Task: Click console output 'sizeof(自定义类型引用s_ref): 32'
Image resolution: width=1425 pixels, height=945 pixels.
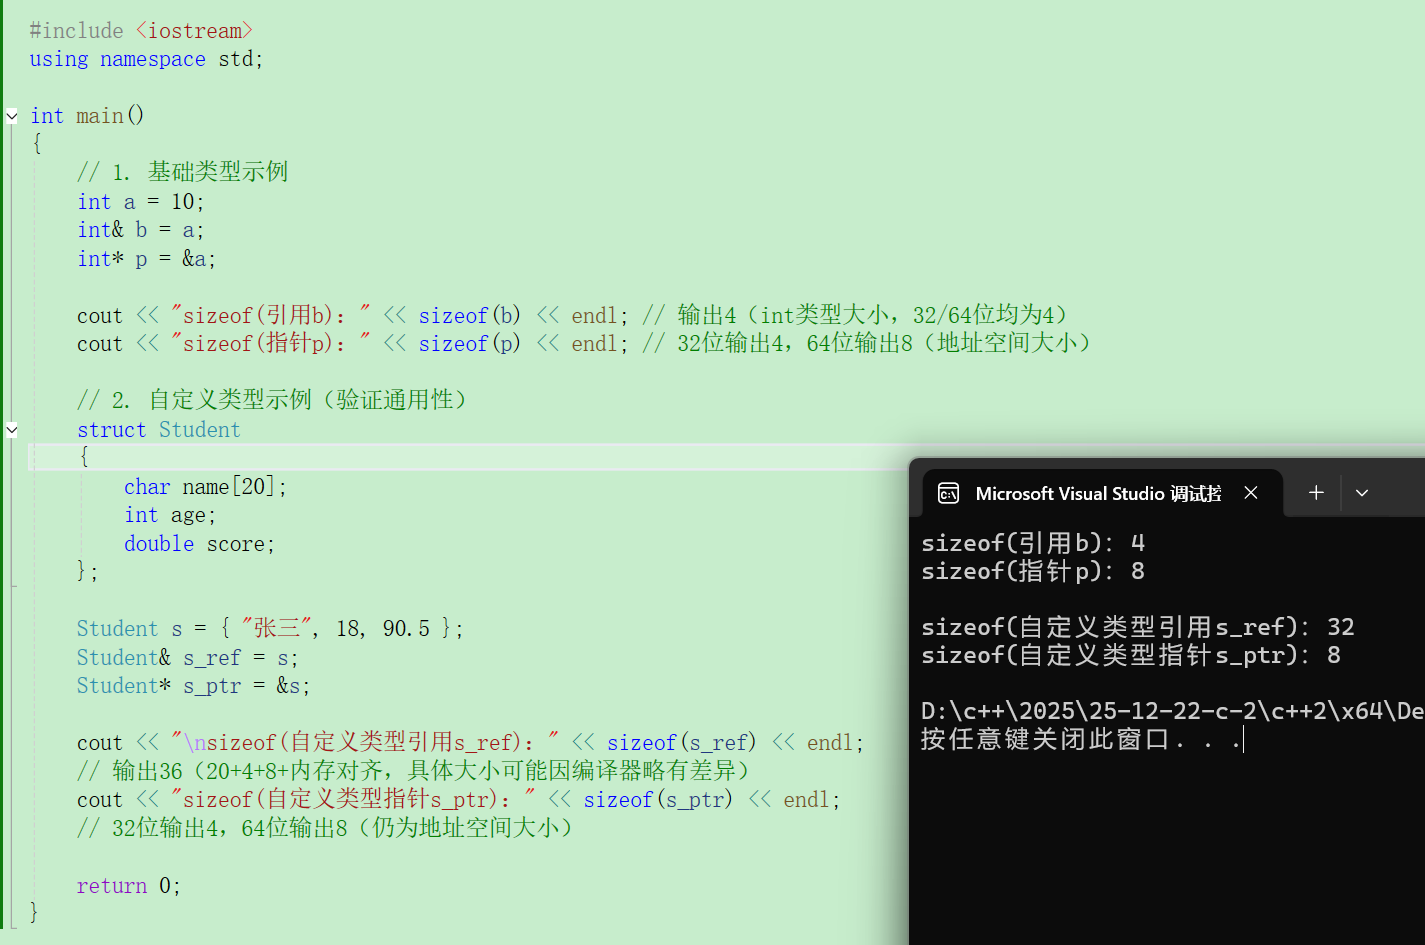Action: [x=1138, y=627]
